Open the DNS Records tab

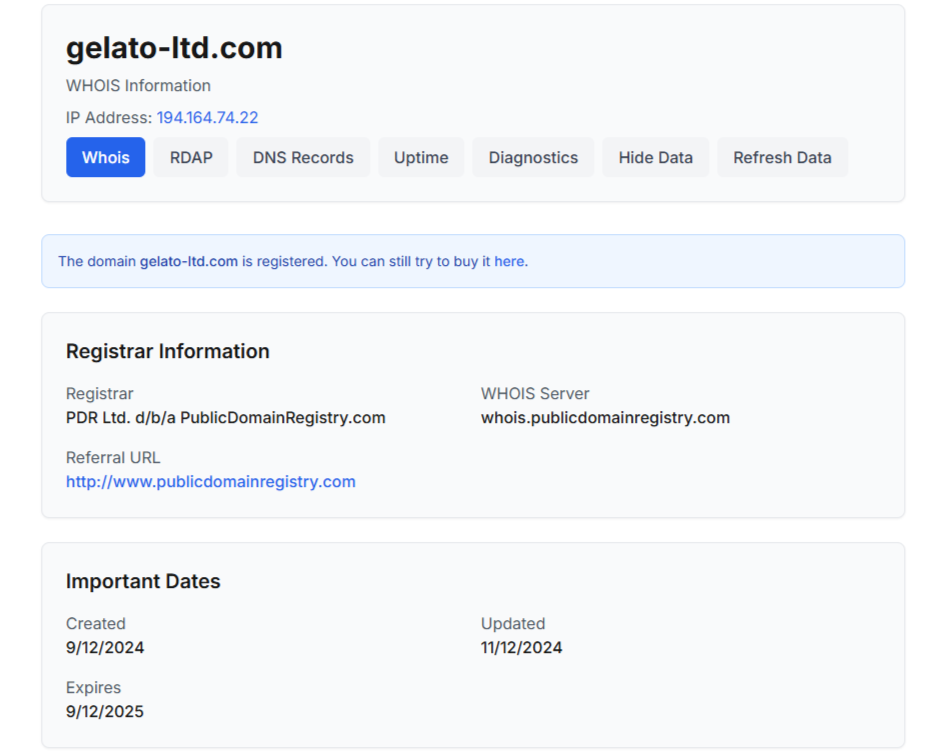303,157
